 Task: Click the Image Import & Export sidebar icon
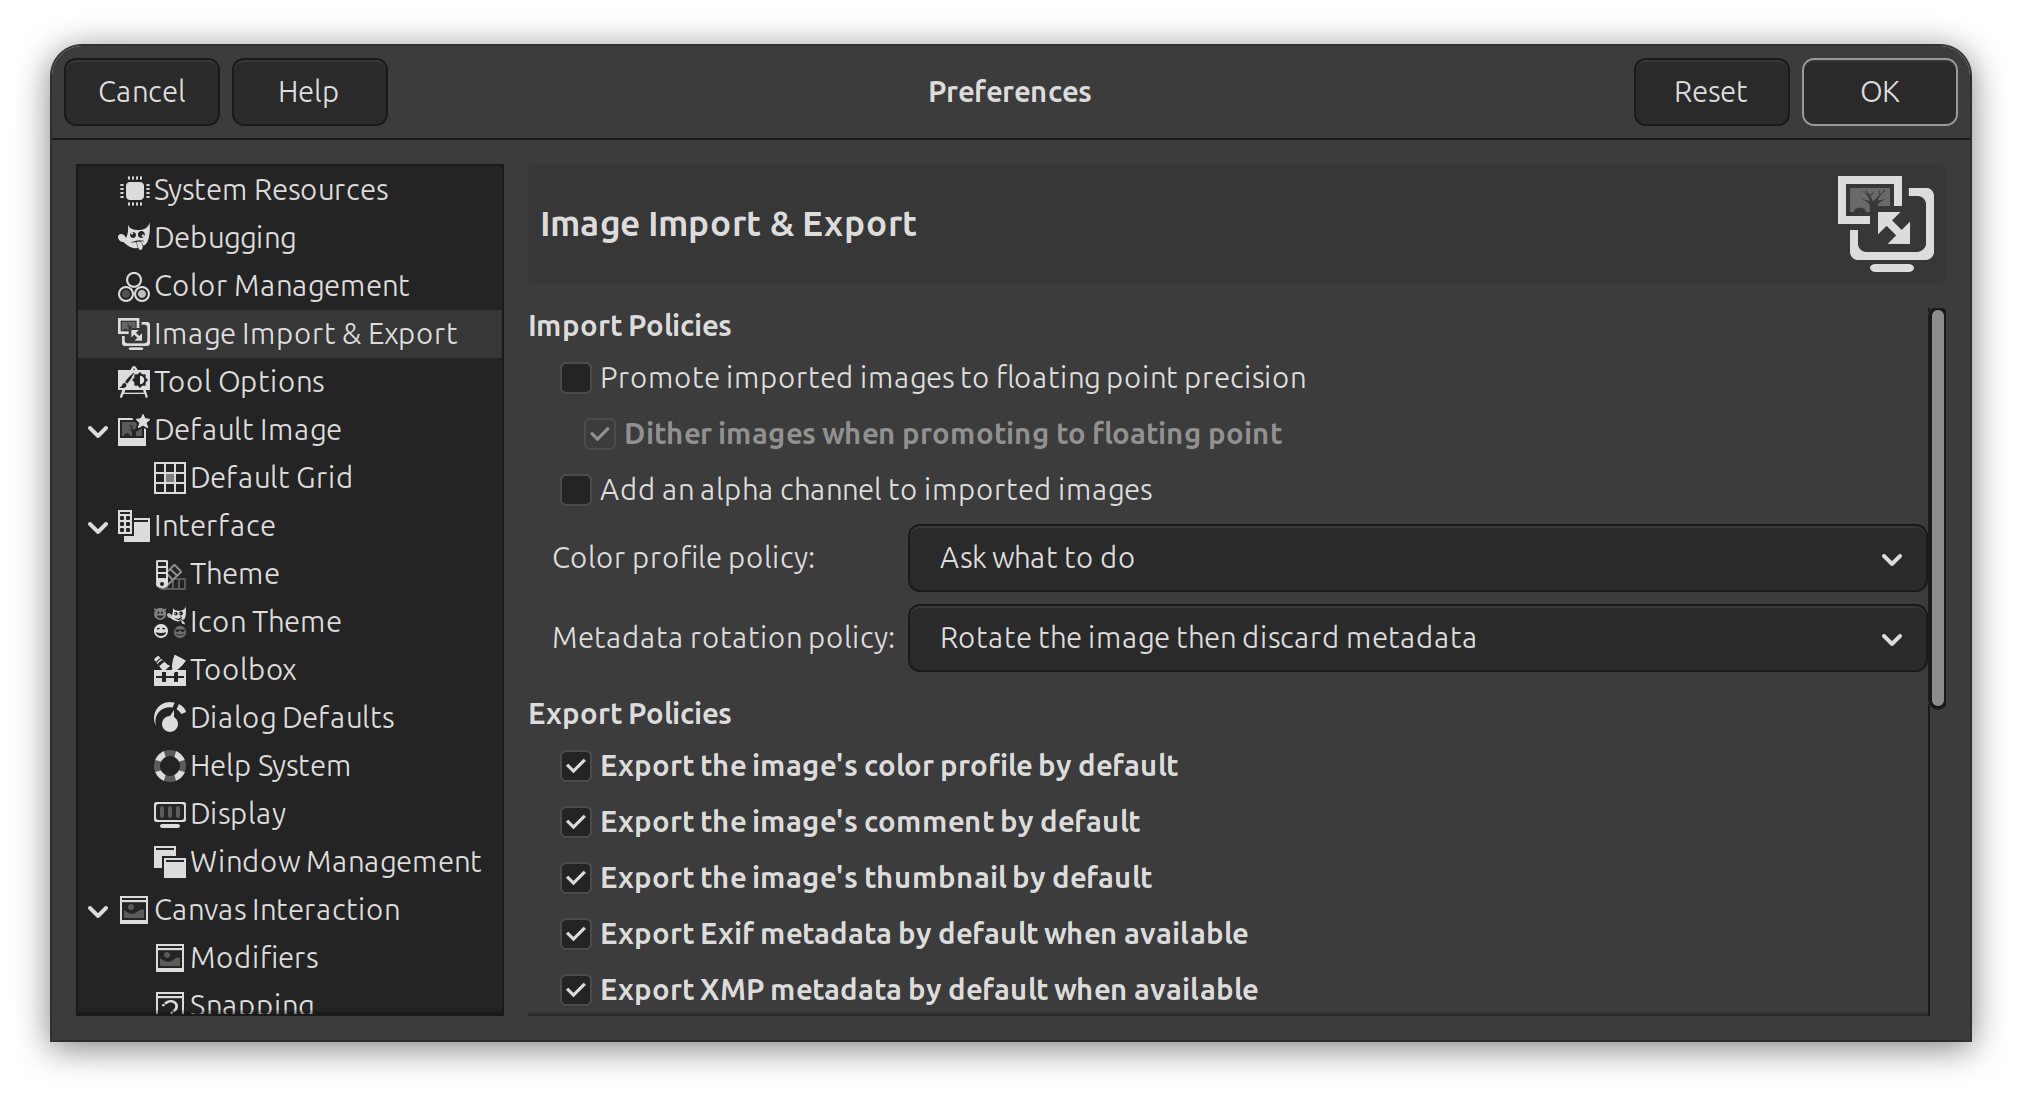coord(133,334)
